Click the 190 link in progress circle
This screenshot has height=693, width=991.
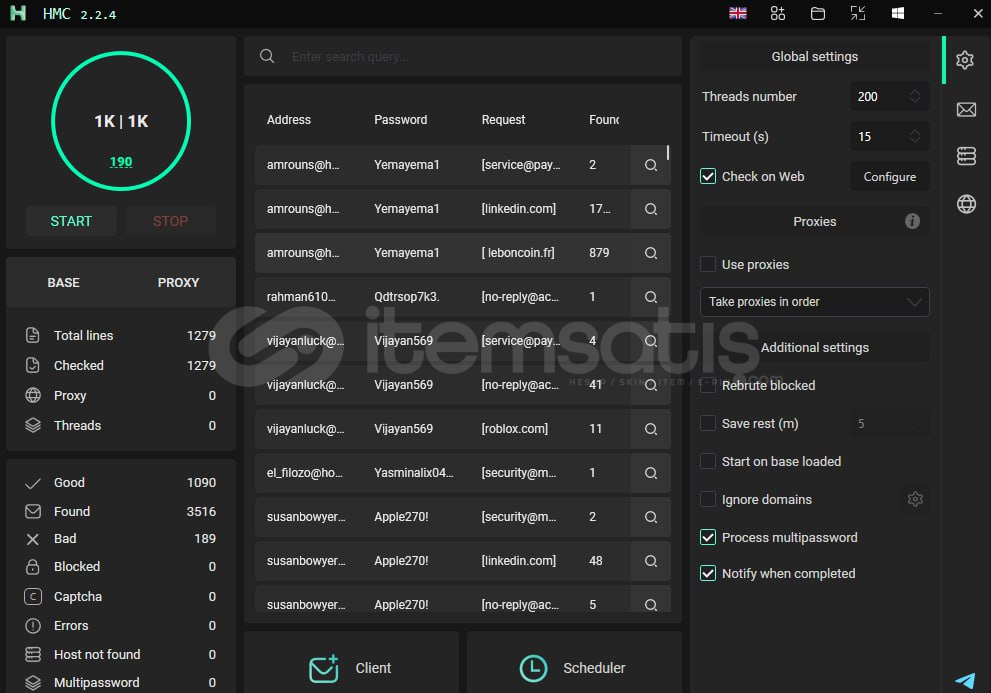click(121, 162)
